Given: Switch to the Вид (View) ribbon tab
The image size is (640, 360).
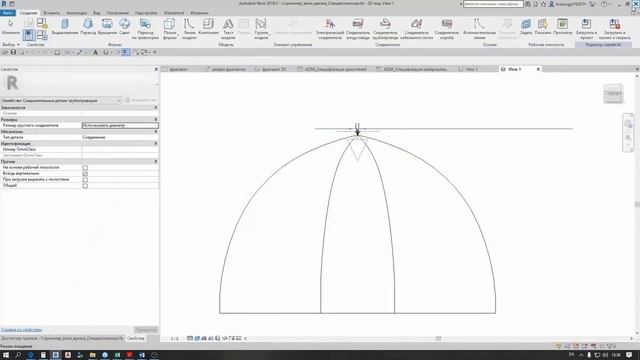Looking at the screenshot, I should tap(96, 13).
